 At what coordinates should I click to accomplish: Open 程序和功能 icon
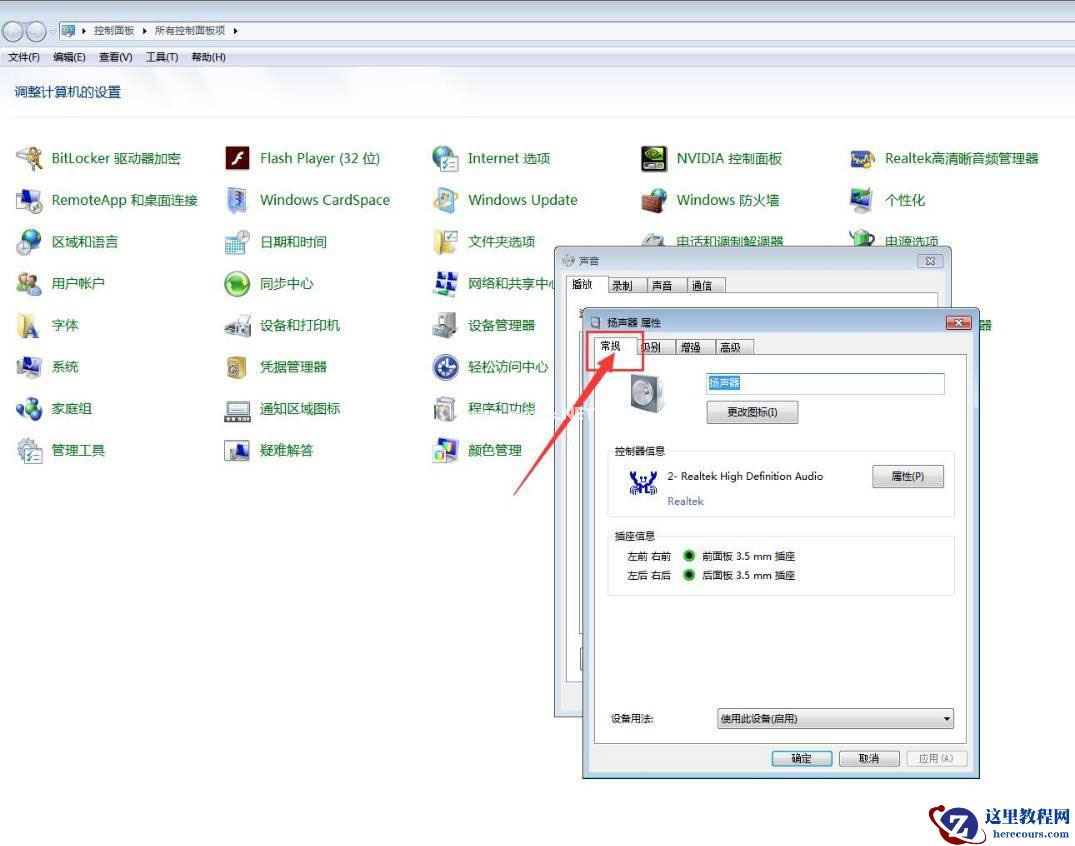point(446,409)
